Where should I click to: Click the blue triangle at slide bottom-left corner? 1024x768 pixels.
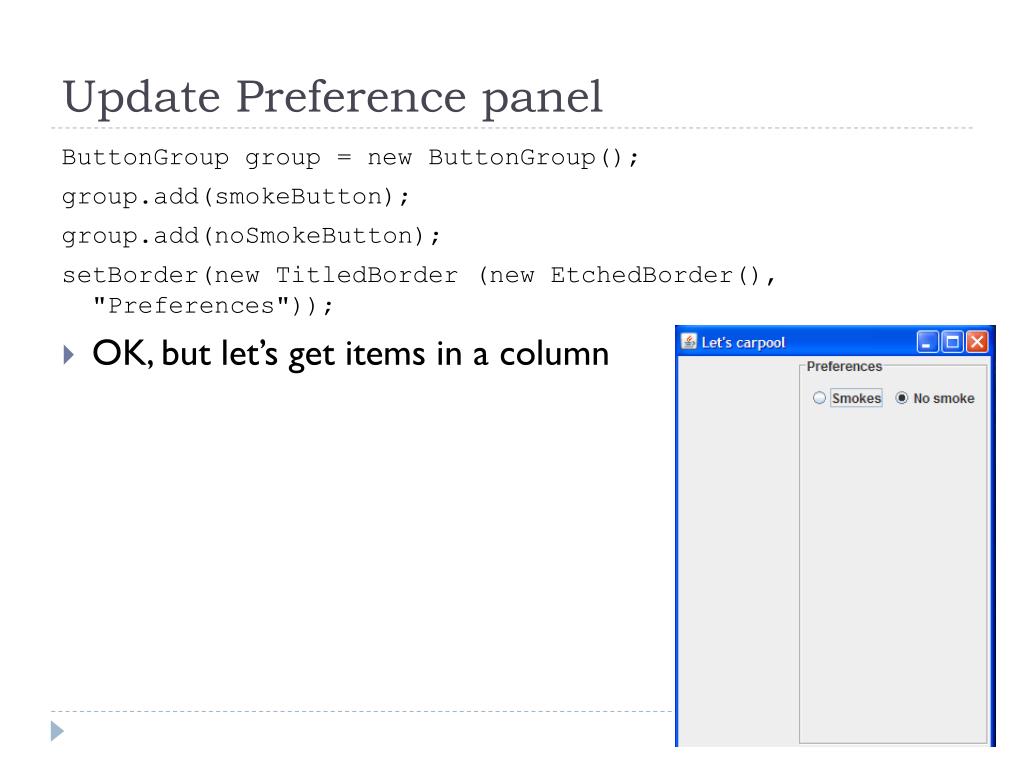[57, 731]
